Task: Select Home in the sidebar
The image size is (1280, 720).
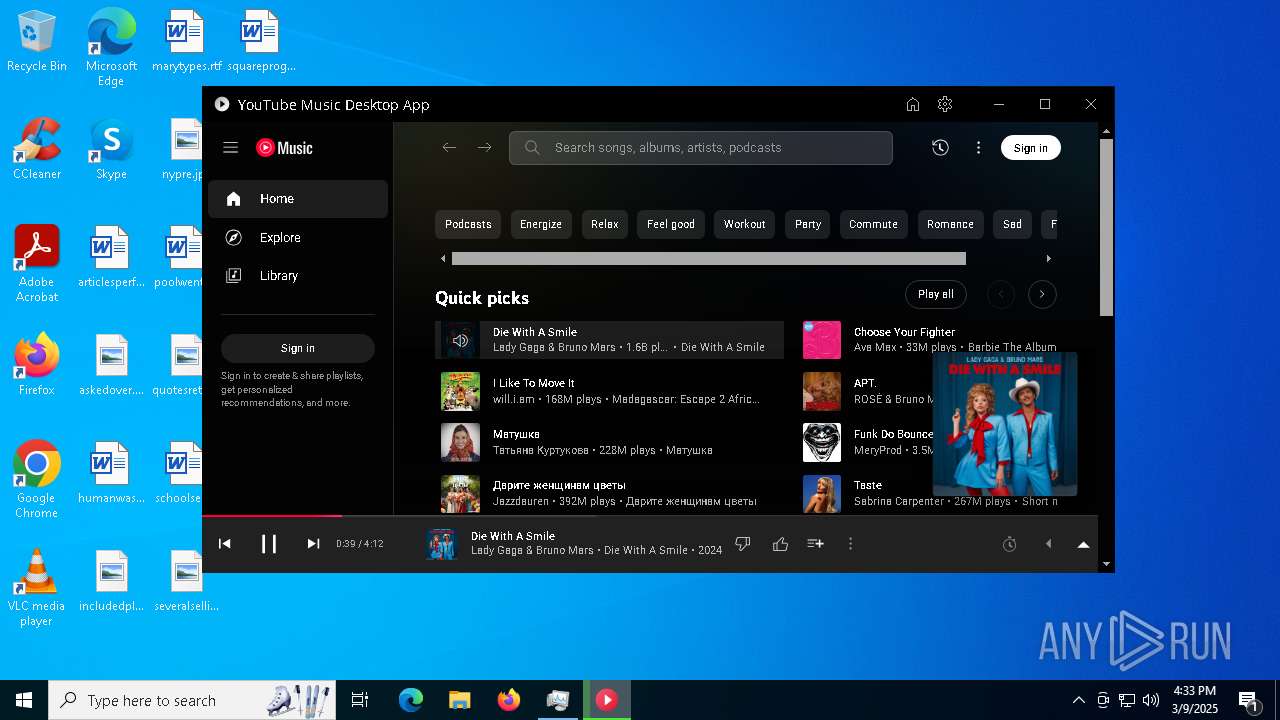Action: [x=298, y=199]
